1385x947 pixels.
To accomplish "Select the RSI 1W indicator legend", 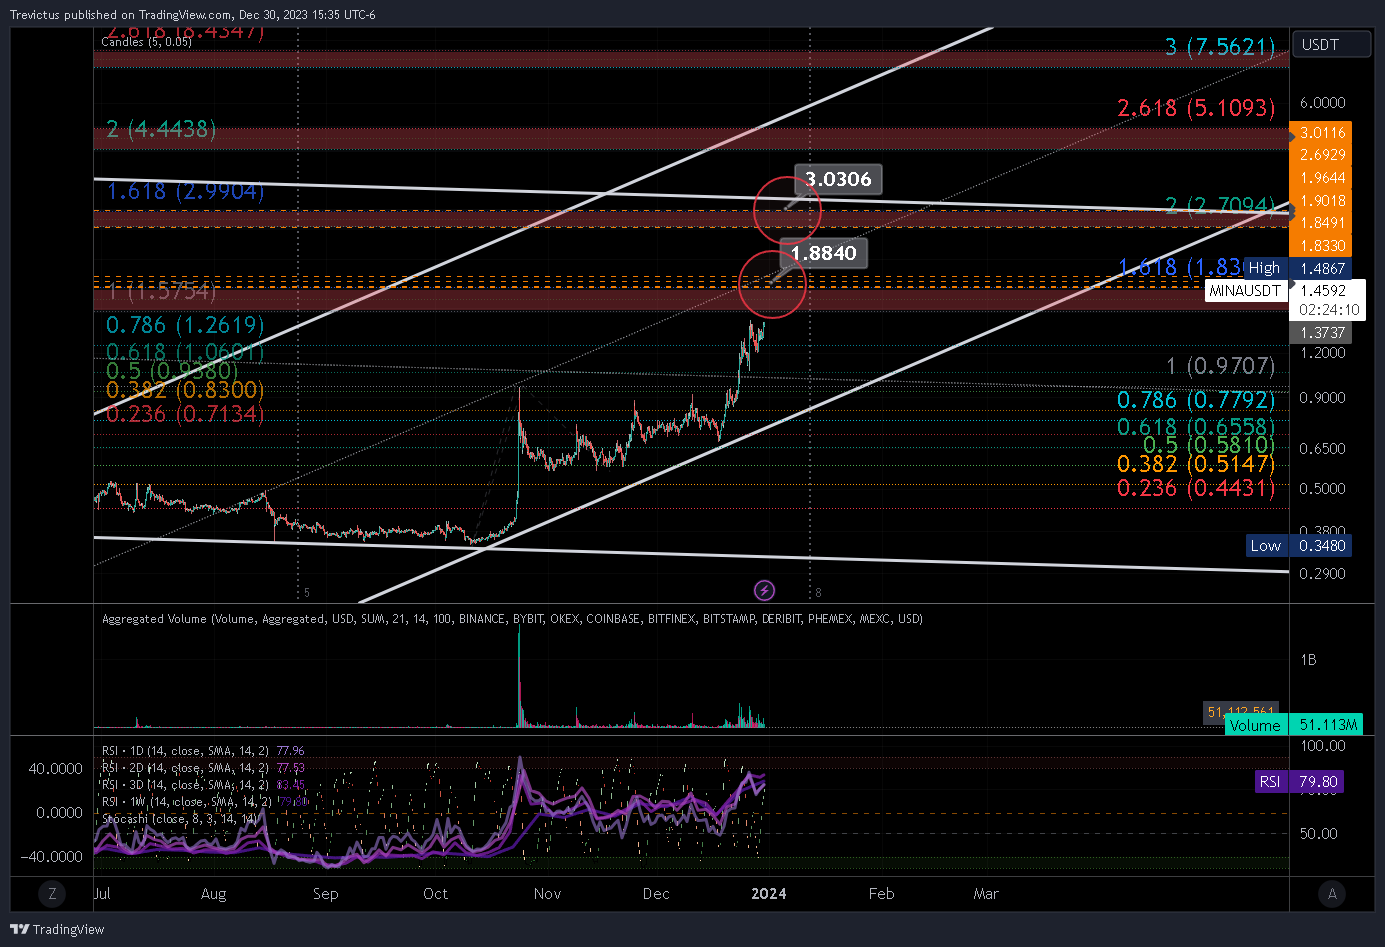I will tap(205, 802).
